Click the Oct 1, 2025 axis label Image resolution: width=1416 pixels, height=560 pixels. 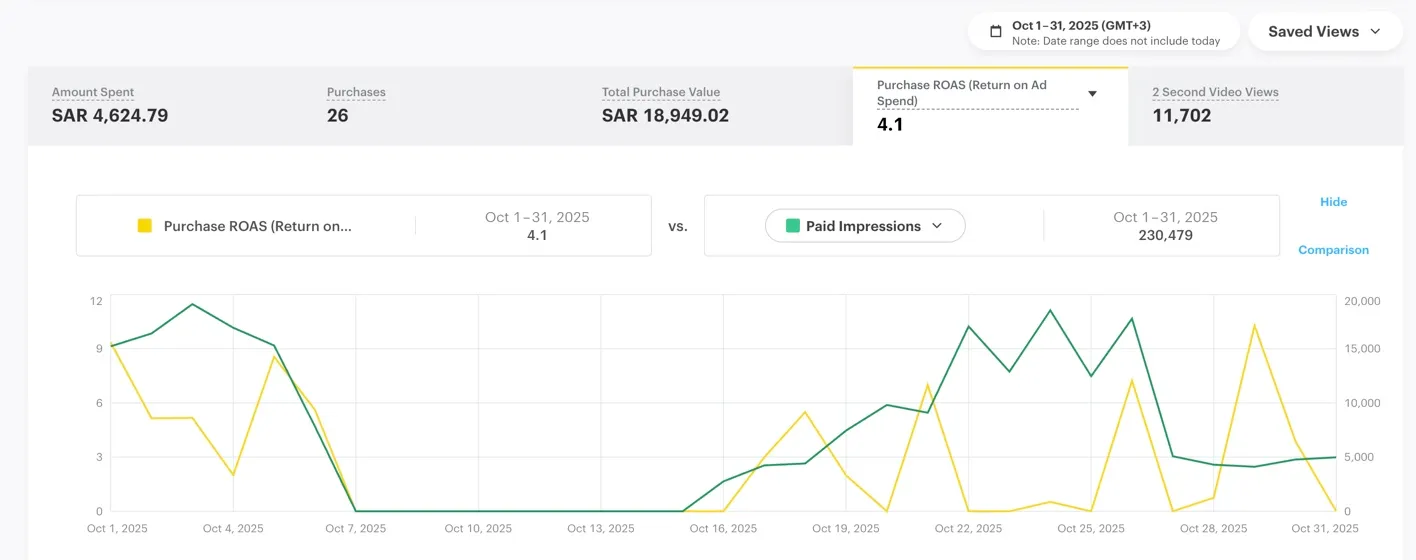pyautogui.click(x=117, y=529)
